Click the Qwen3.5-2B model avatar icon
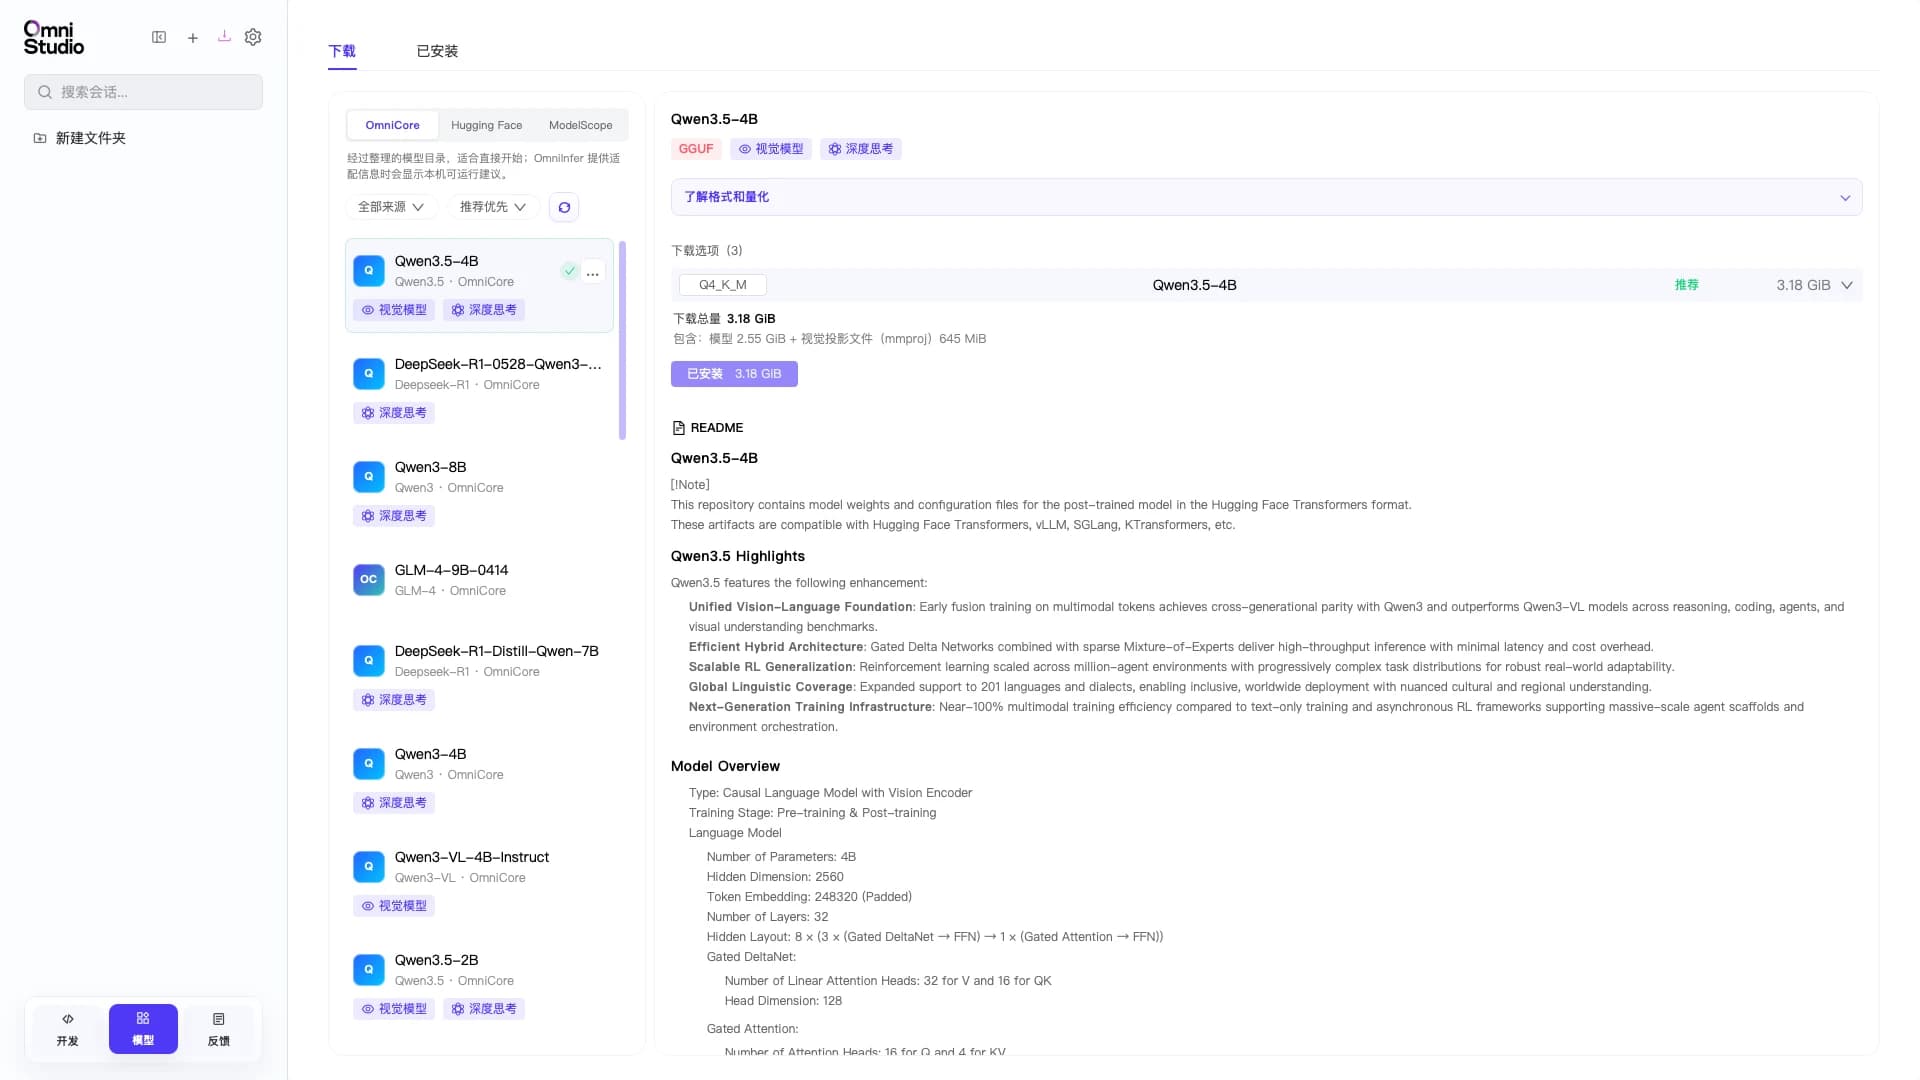 (x=369, y=970)
